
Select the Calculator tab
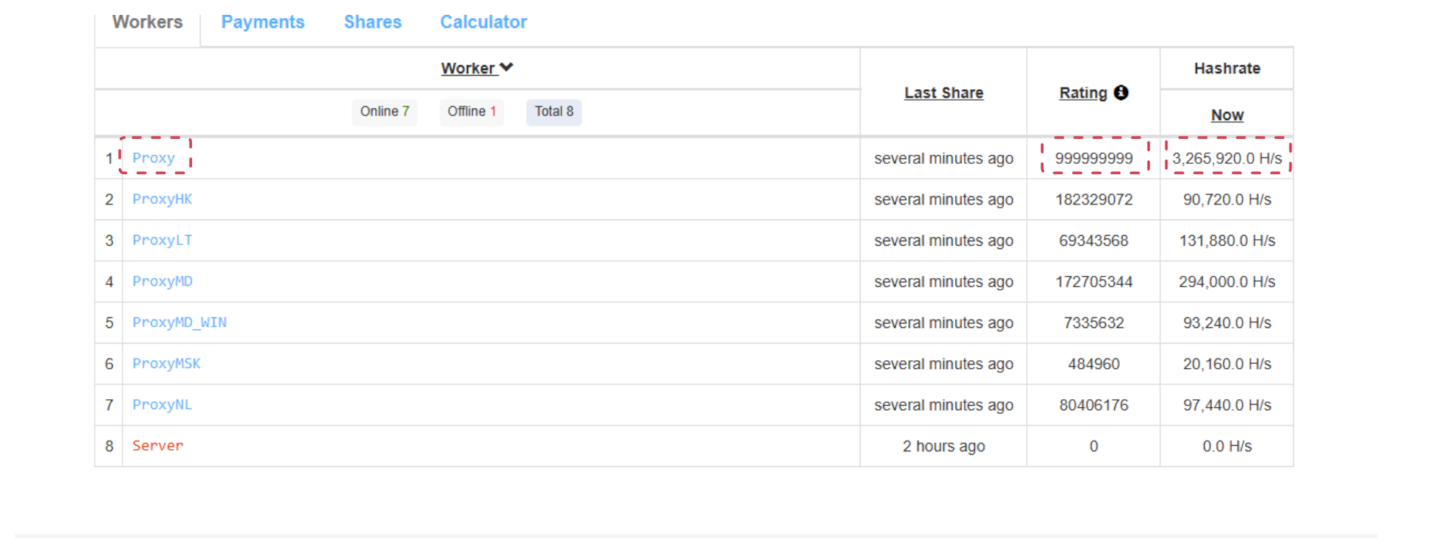tap(483, 22)
